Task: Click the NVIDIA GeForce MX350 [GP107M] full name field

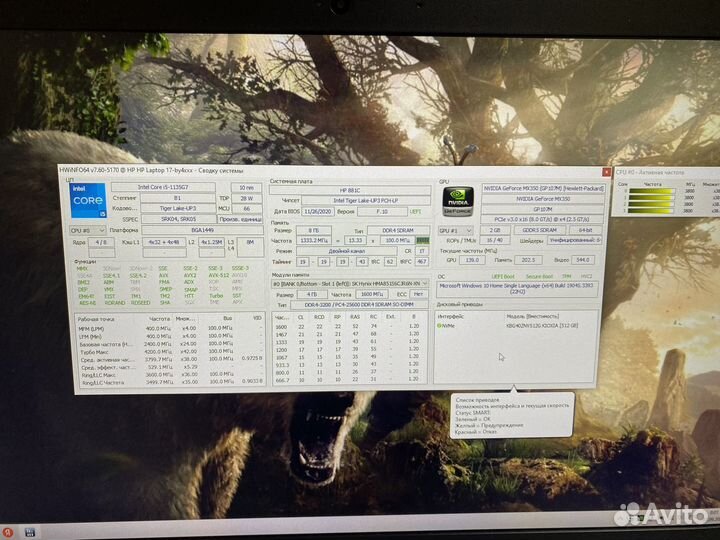Action: 543,189
